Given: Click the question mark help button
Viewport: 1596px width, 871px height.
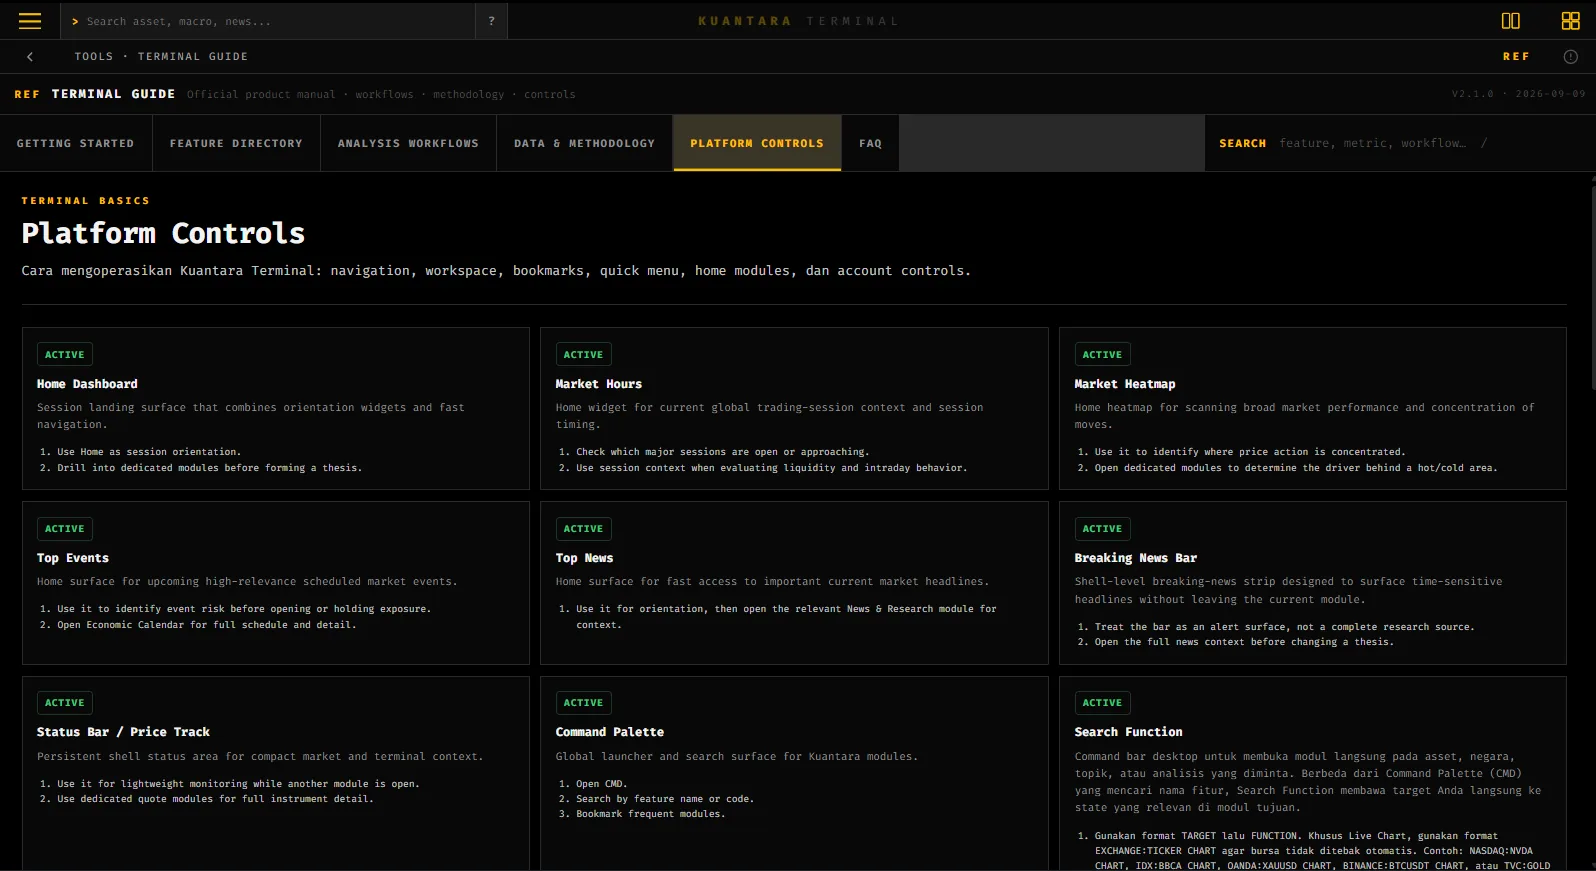Looking at the screenshot, I should 491,21.
